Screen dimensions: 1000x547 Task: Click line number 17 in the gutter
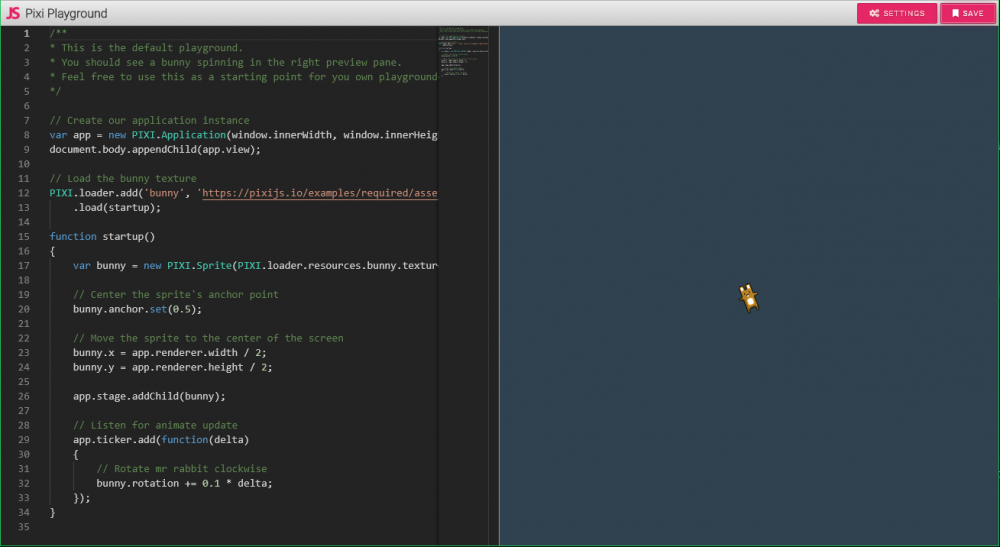coord(24,265)
